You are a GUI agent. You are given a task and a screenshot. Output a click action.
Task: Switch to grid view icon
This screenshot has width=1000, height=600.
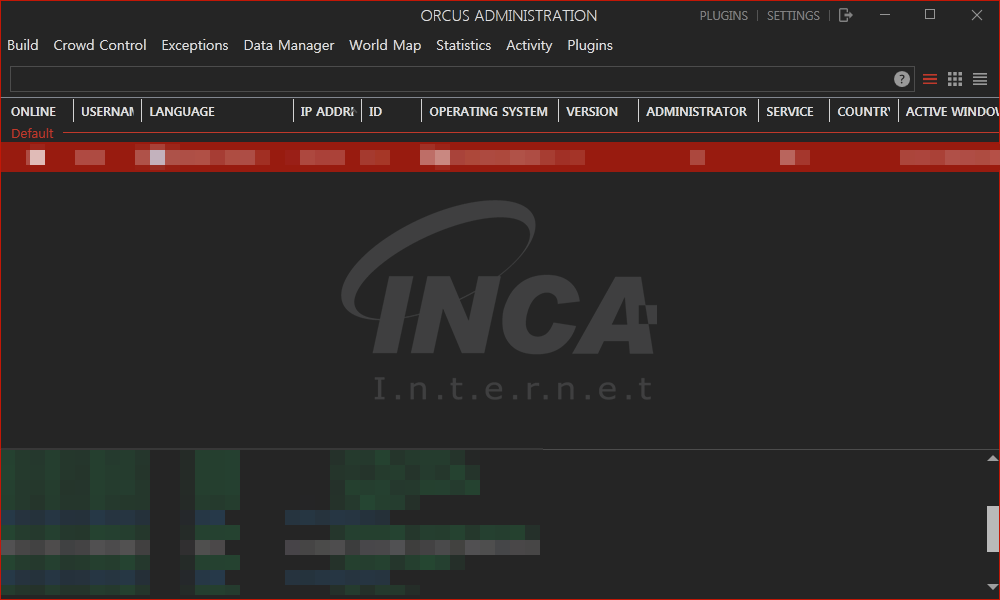(955, 79)
